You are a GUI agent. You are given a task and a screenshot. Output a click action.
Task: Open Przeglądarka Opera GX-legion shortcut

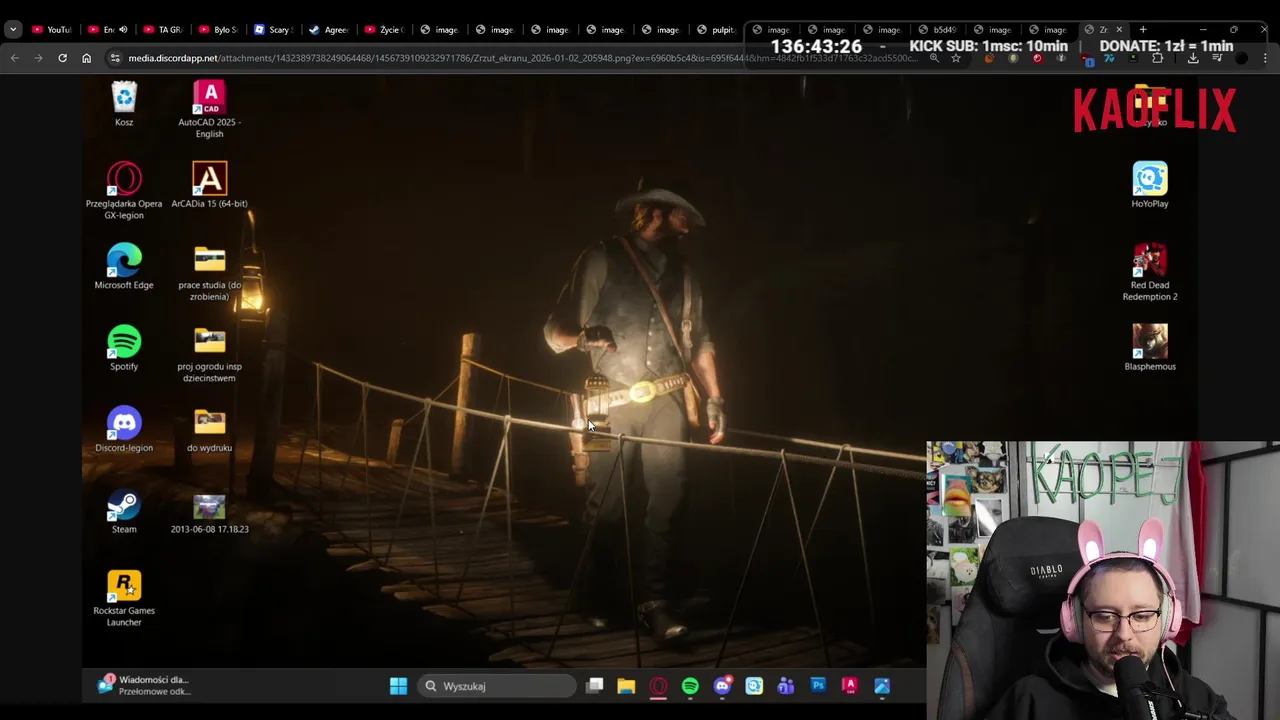[x=124, y=190]
